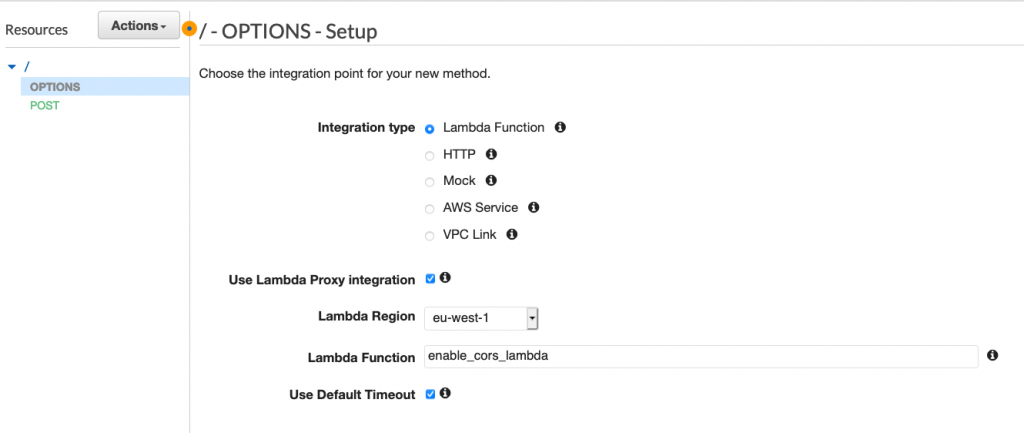Click info icon beside HTTP option
1024x433 pixels.
pos(491,155)
